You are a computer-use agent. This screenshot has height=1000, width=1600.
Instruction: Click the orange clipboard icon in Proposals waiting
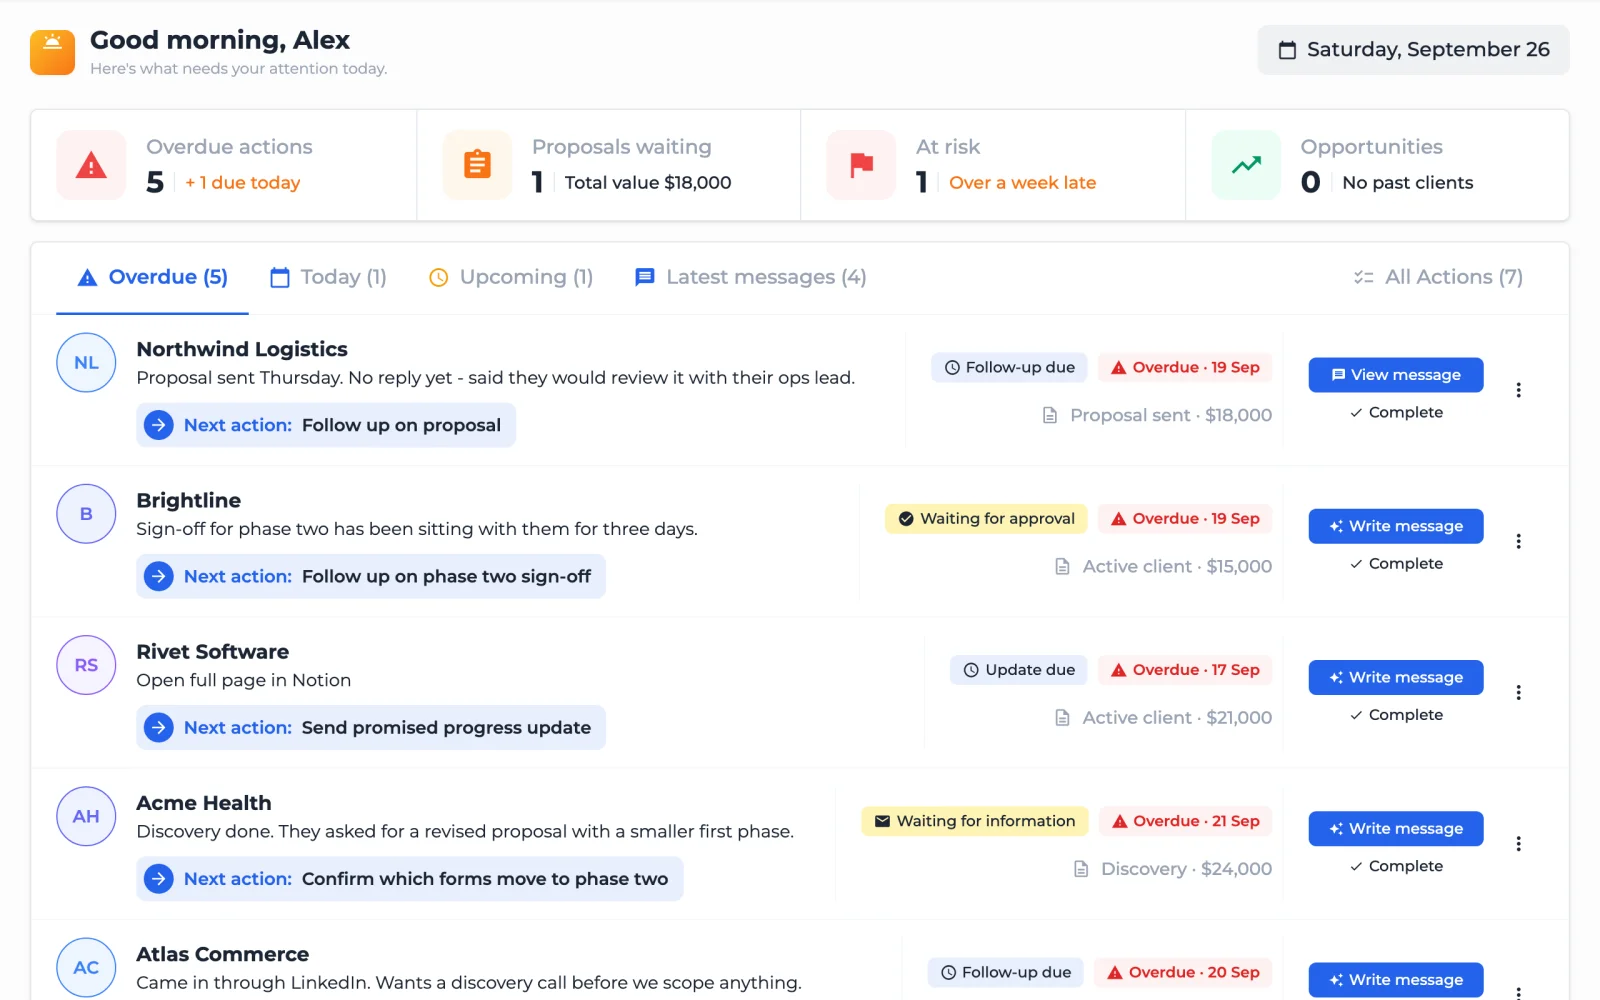(477, 165)
